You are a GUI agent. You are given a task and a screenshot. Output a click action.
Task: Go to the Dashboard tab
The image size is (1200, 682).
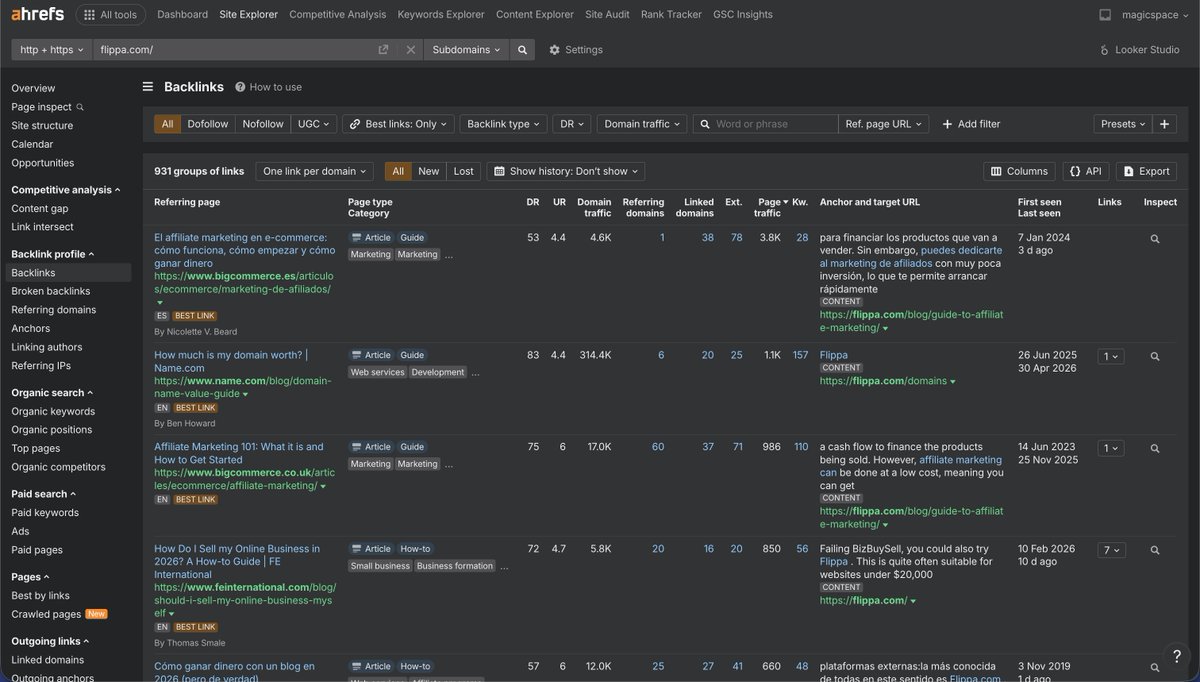[183, 15]
